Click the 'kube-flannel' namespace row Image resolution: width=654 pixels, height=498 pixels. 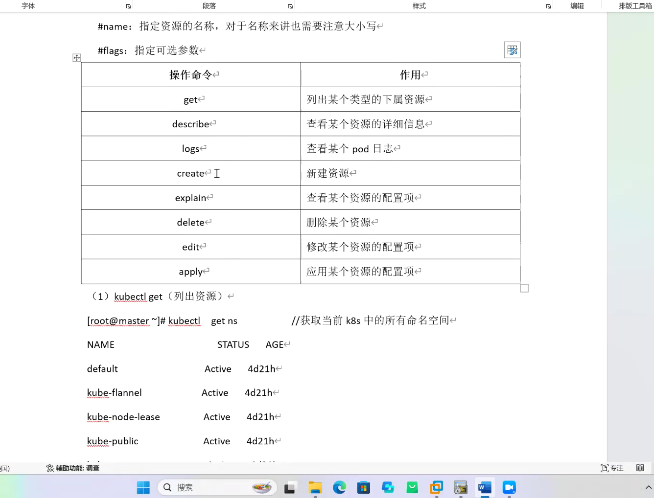point(183,392)
